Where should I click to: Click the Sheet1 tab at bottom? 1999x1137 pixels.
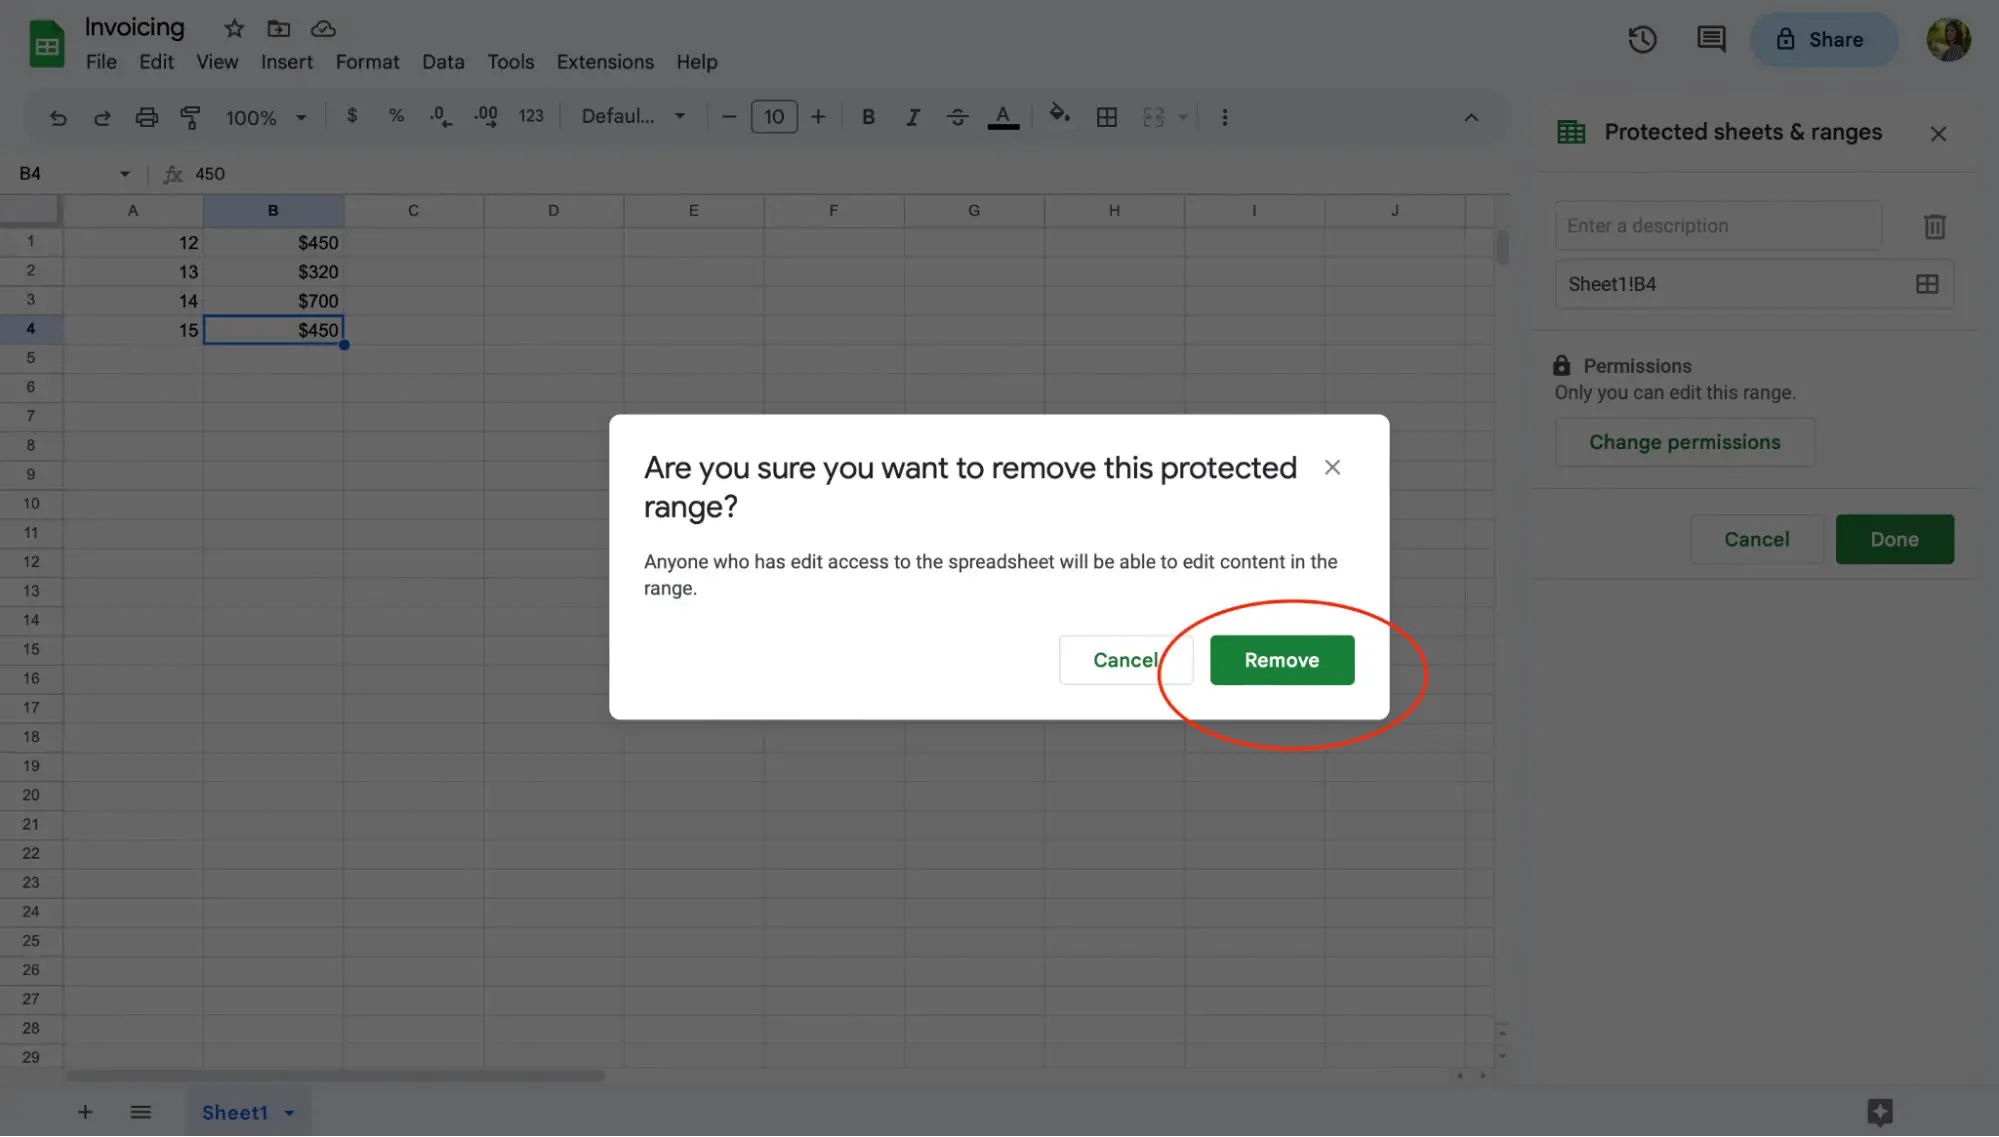pos(235,1110)
